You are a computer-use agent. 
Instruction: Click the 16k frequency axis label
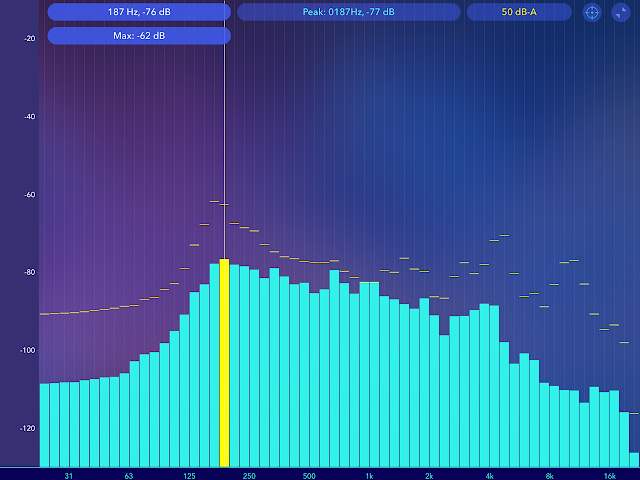click(609, 476)
